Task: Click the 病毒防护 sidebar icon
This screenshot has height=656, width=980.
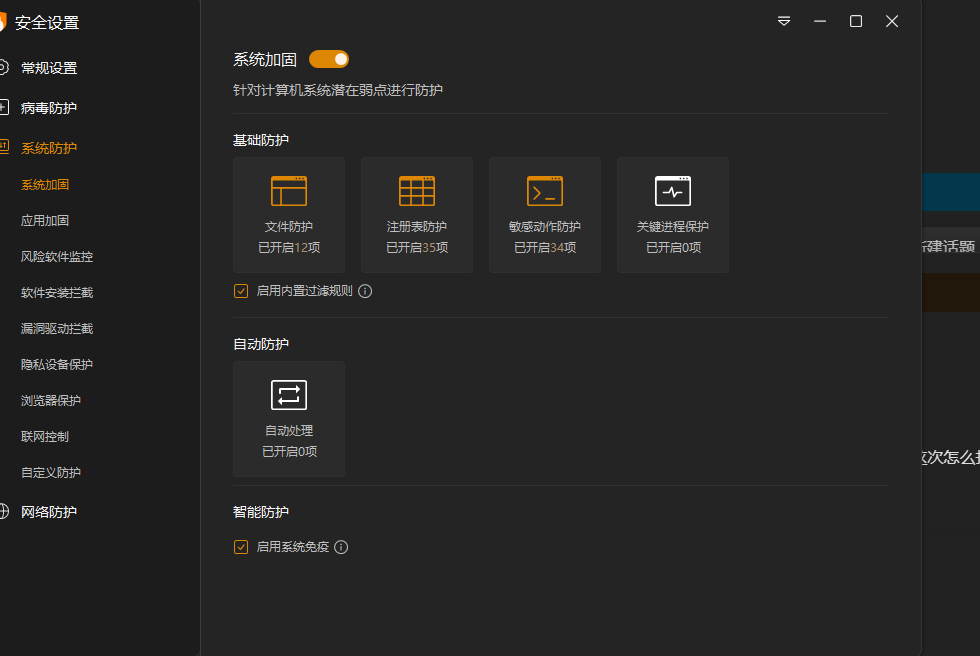Action: (x=4, y=107)
